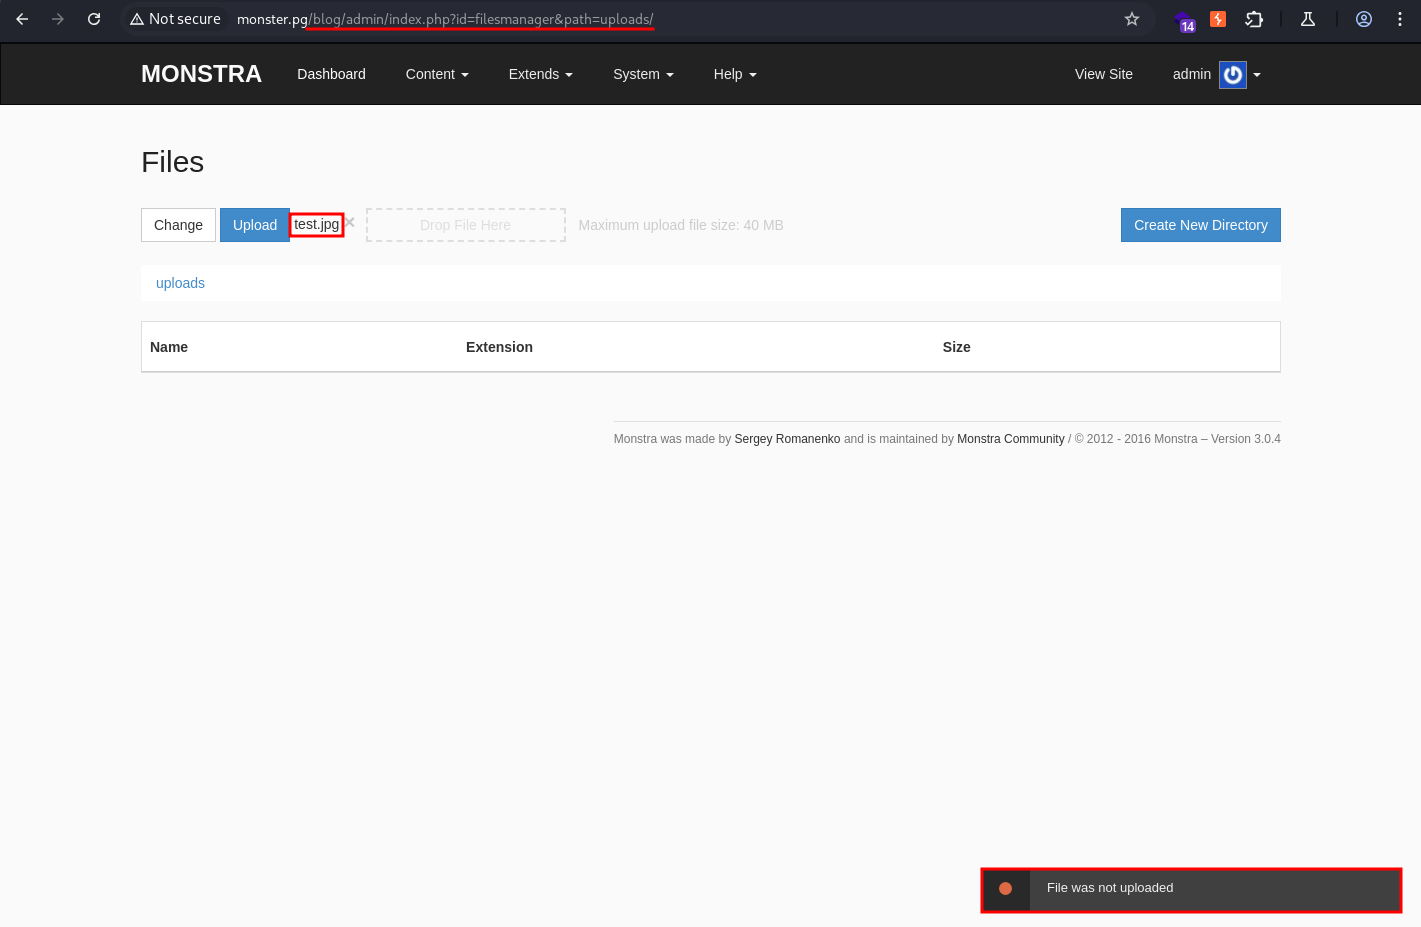Click Create New Directory button
The width and height of the screenshot is (1421, 927).
(x=1201, y=225)
